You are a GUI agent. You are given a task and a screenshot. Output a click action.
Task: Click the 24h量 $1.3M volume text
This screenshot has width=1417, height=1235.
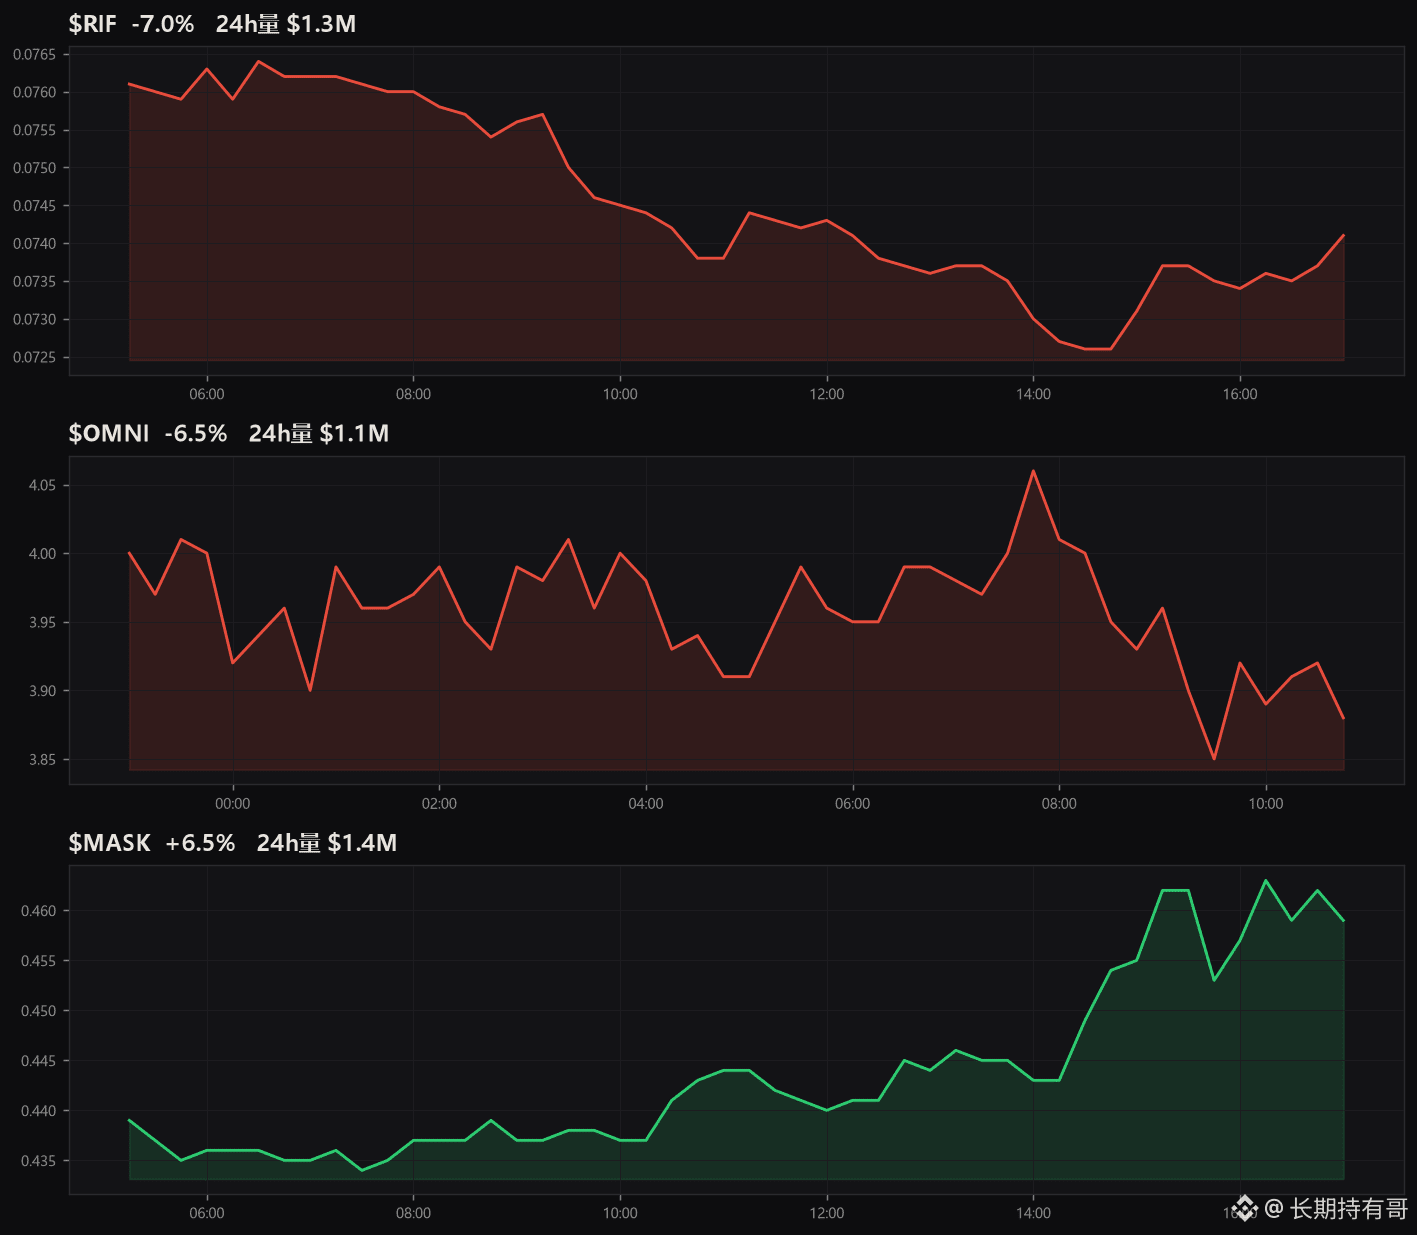click(286, 24)
